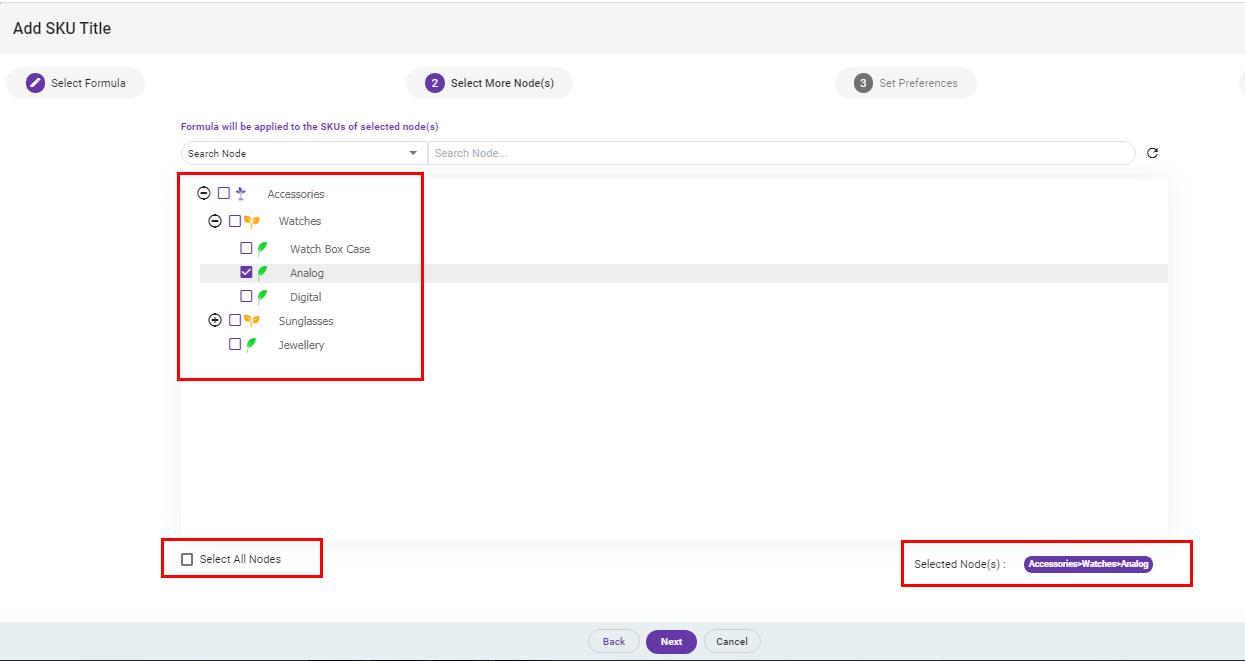
Task: Click the step 3 number badge
Action: click(863, 83)
